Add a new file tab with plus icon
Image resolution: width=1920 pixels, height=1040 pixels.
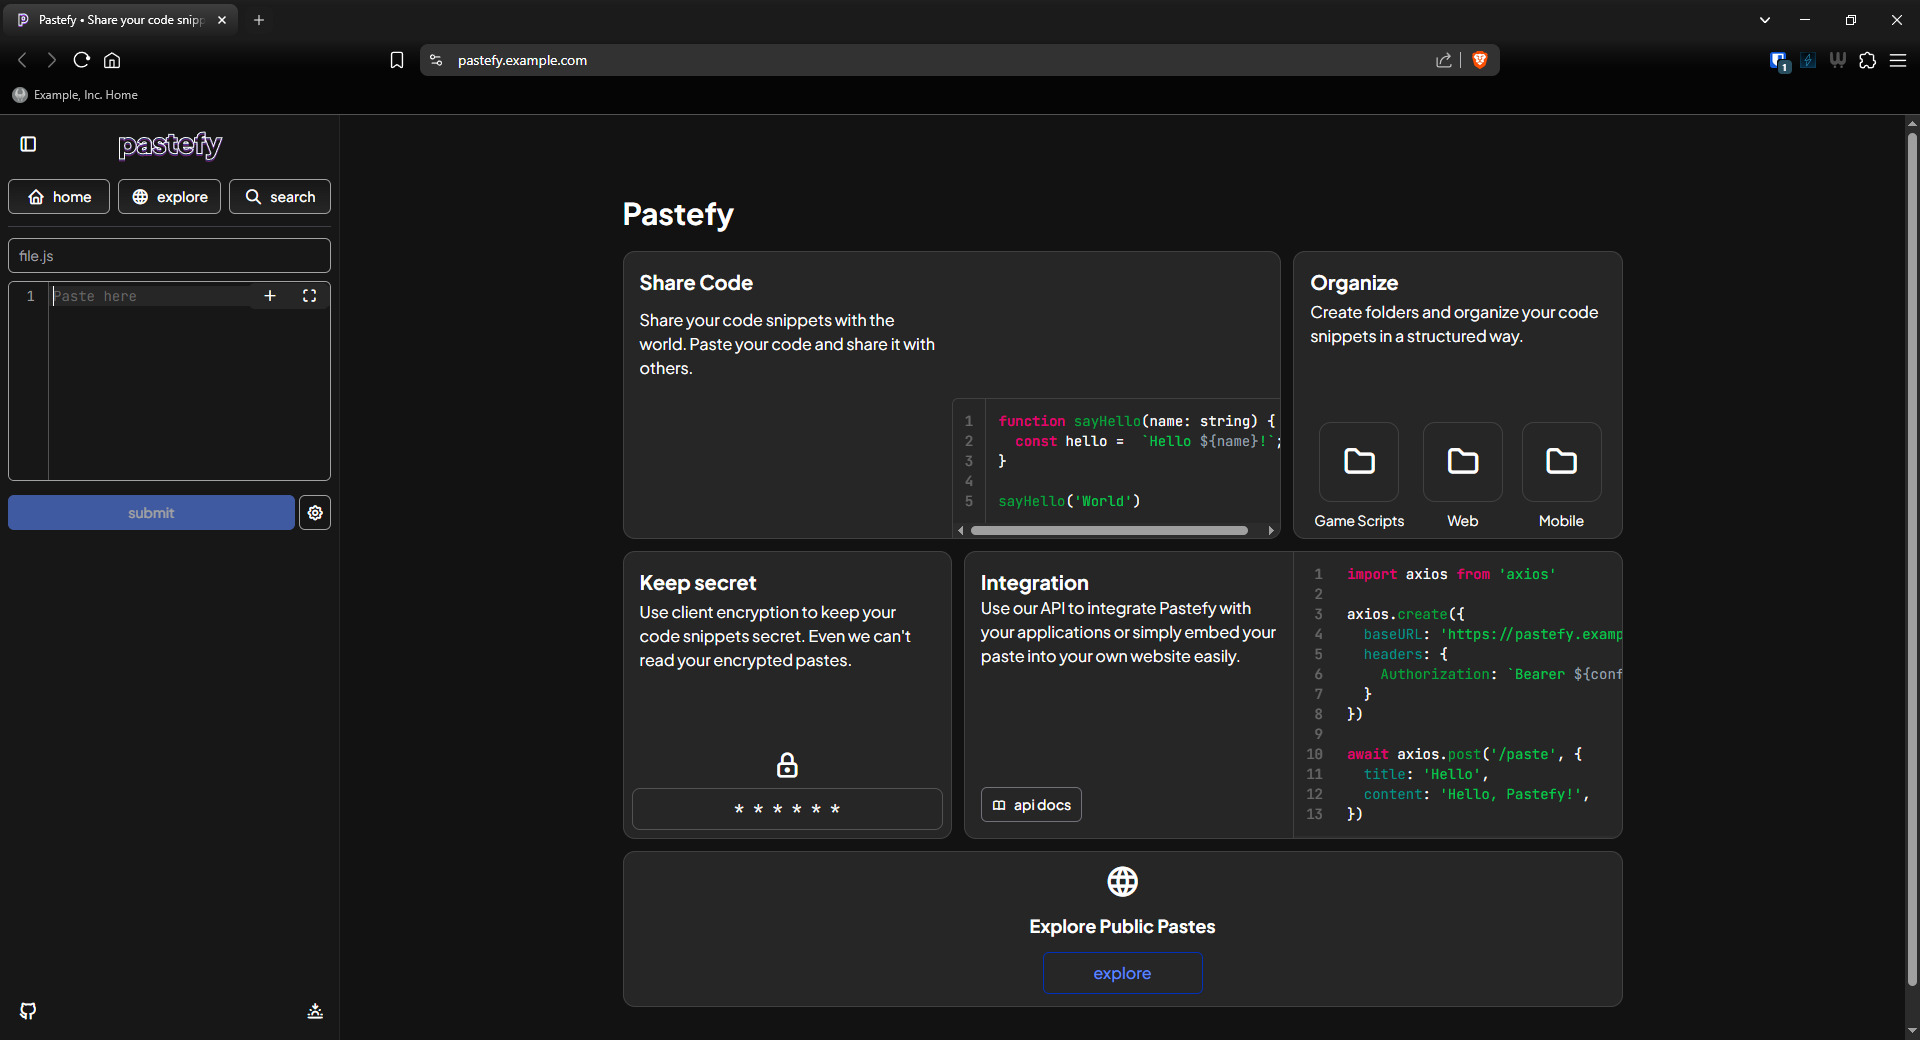click(x=270, y=296)
